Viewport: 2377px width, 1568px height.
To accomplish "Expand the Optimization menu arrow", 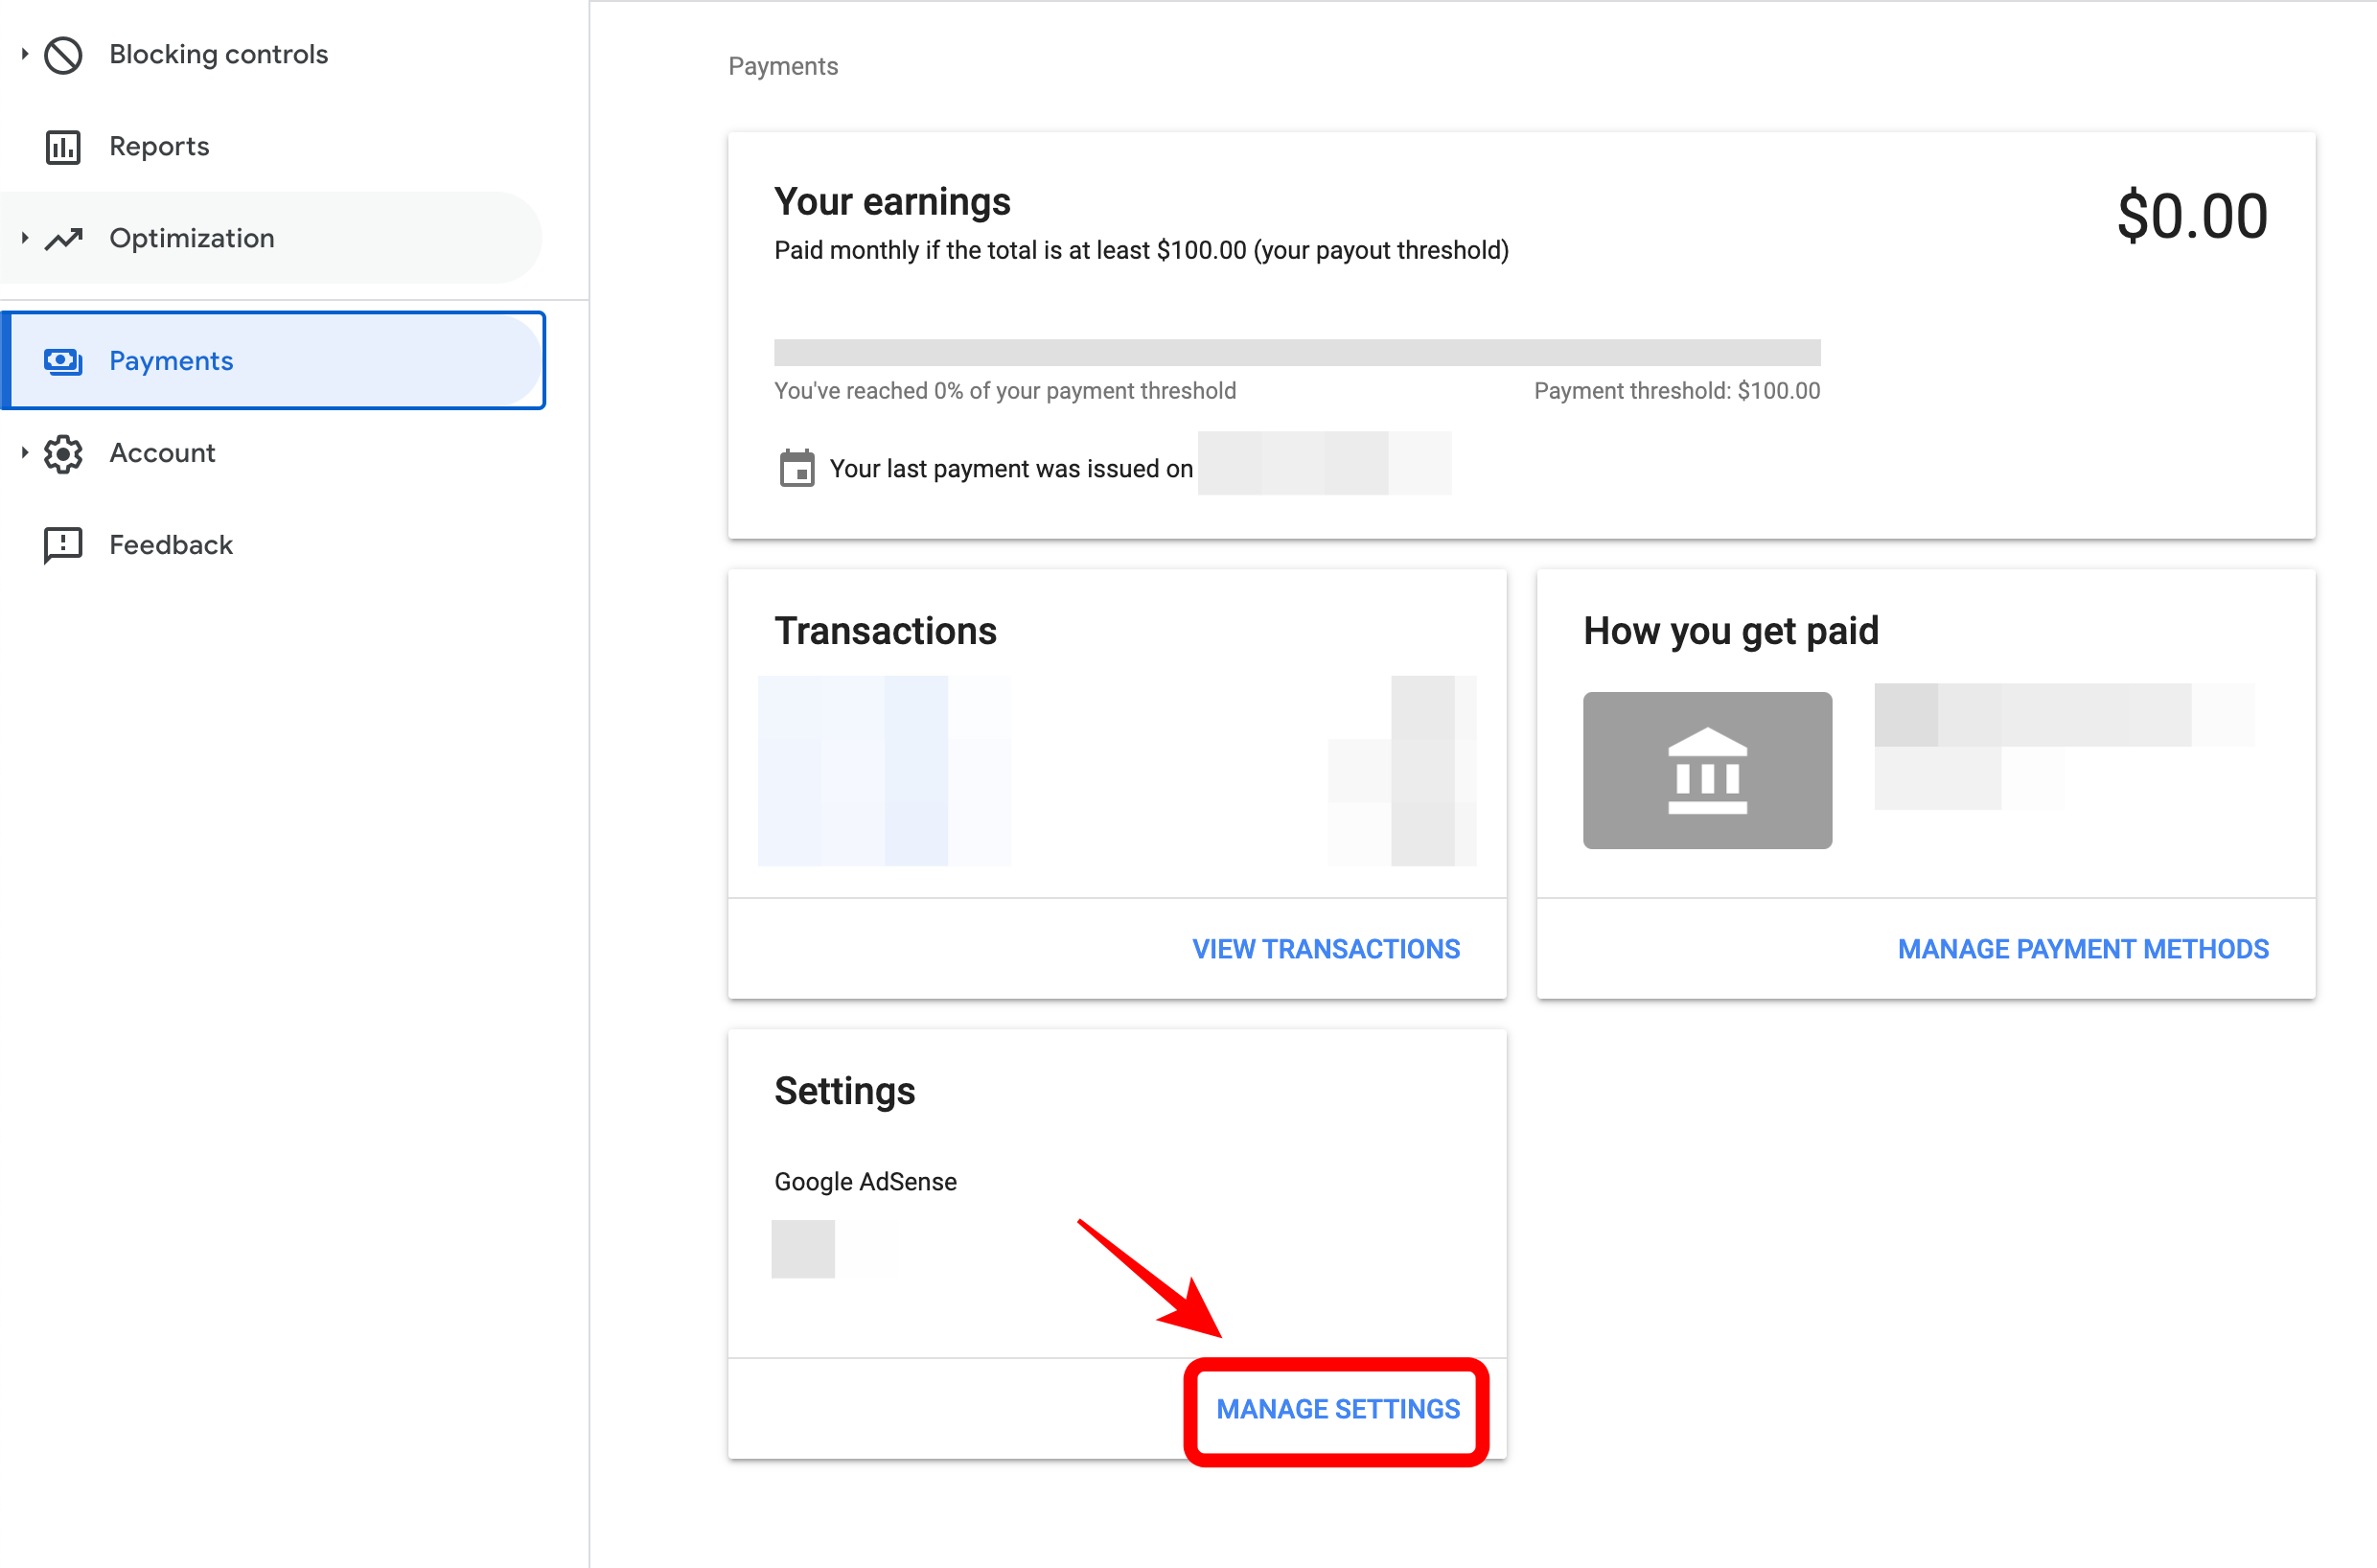I will [x=24, y=239].
